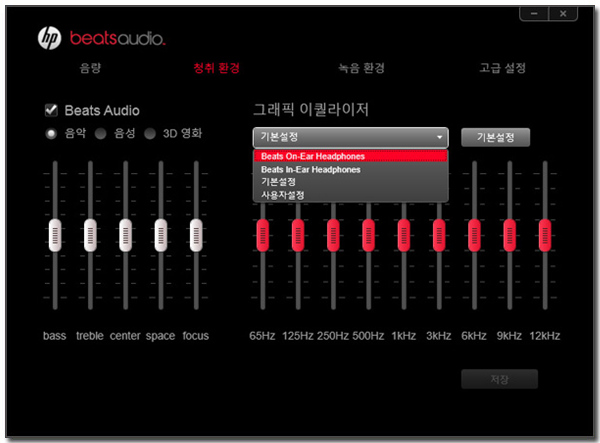Screen dimensions: 600x443
Task: Click the 65Hz label
Action: click(x=262, y=336)
